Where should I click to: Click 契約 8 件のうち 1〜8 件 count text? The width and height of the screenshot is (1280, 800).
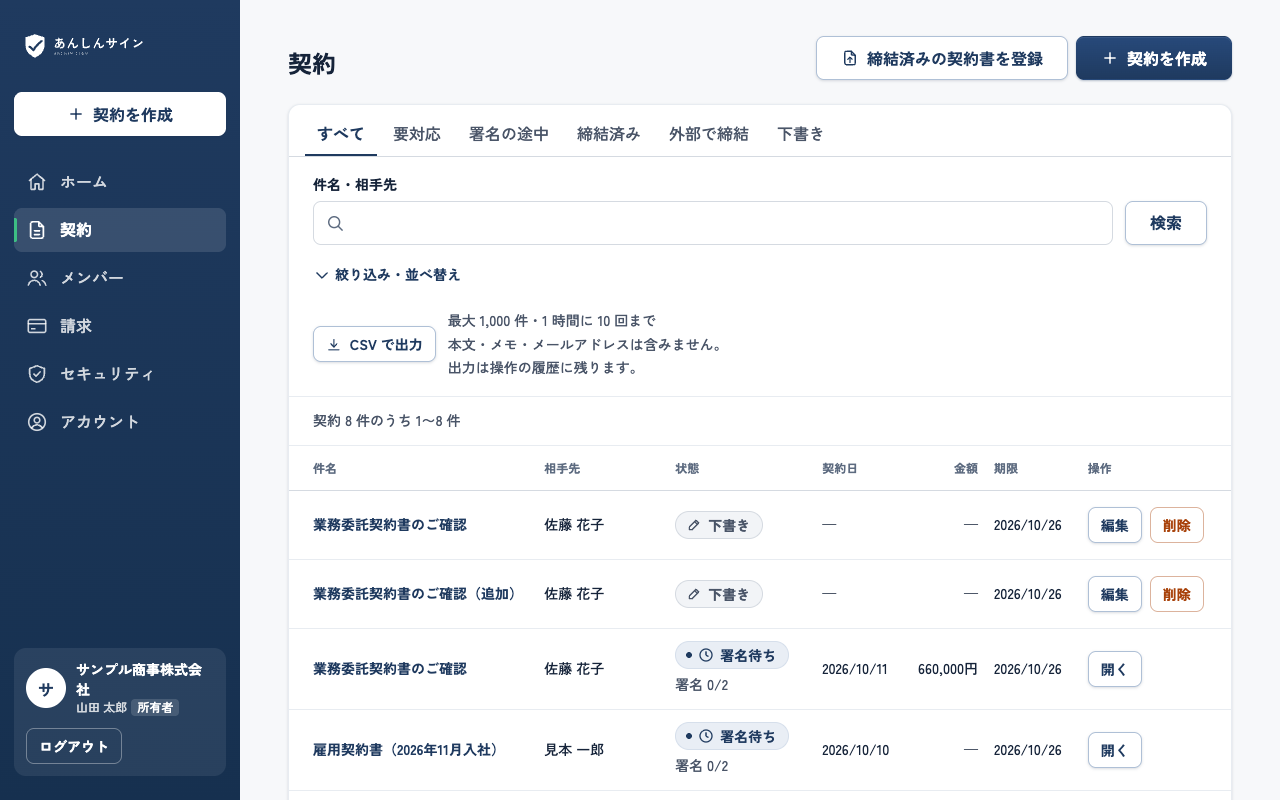coord(387,421)
